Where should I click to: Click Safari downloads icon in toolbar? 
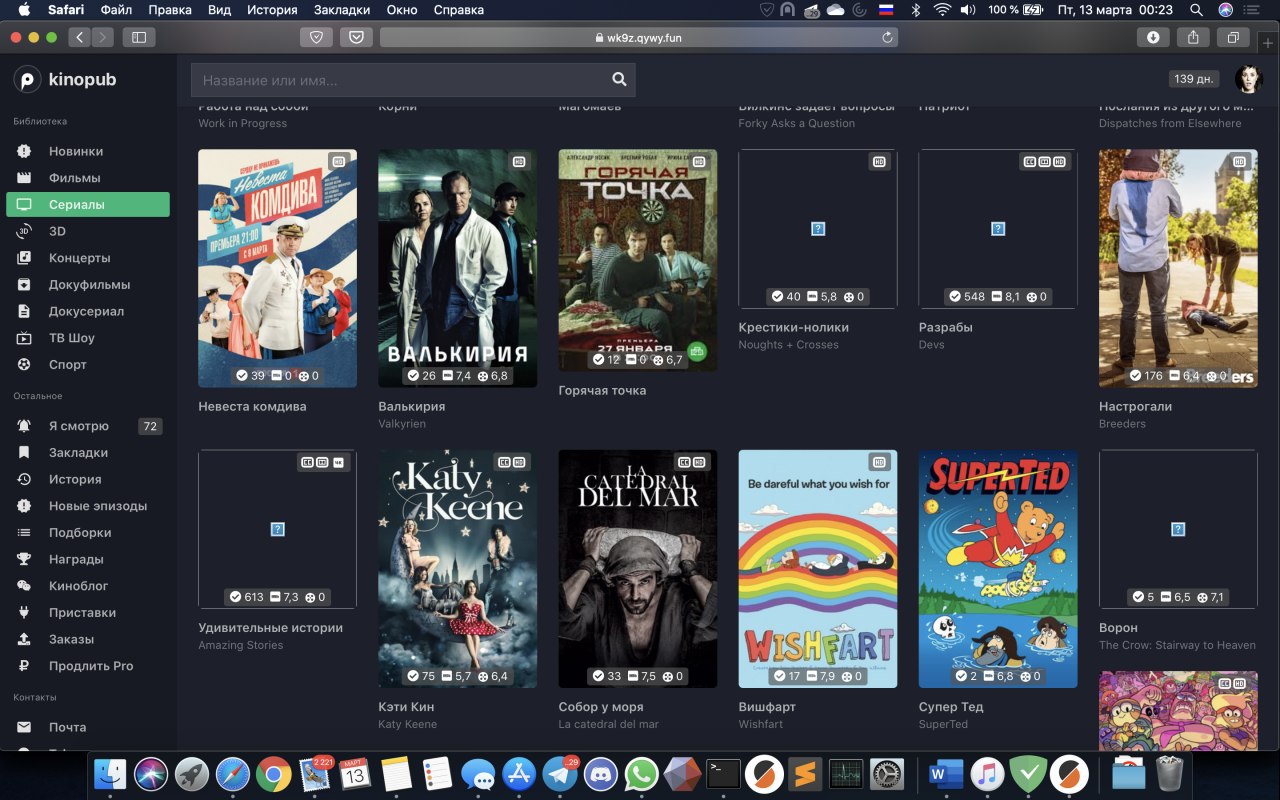(1153, 37)
